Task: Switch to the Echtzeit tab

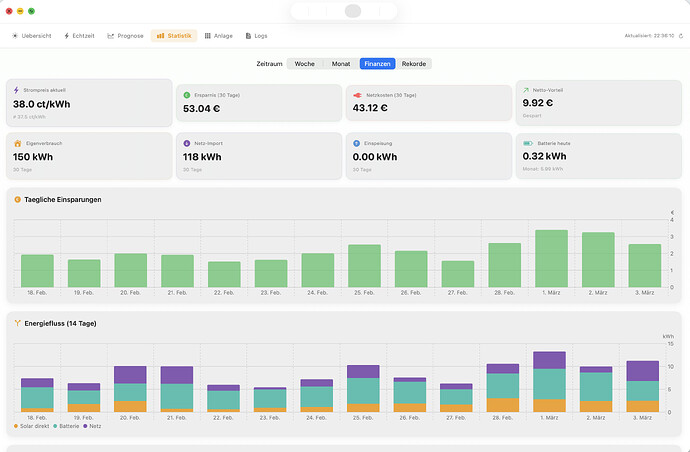Action: [79, 36]
